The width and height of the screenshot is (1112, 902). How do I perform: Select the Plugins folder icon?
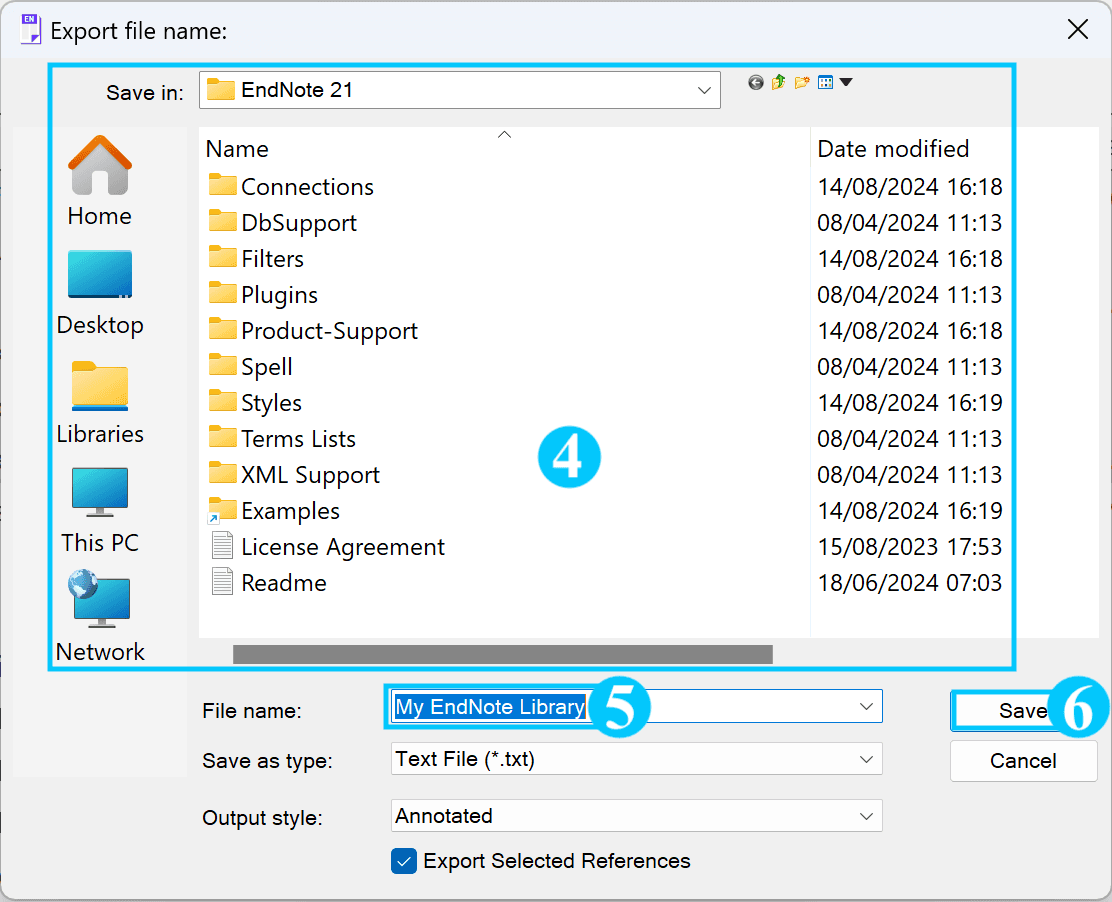pos(223,294)
